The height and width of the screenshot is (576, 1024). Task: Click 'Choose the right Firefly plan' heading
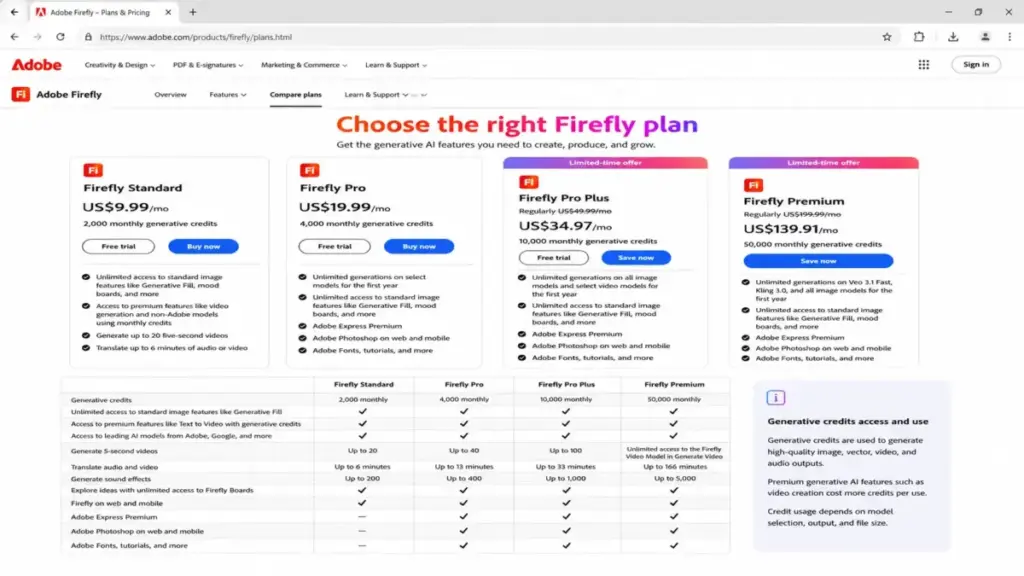(517, 124)
